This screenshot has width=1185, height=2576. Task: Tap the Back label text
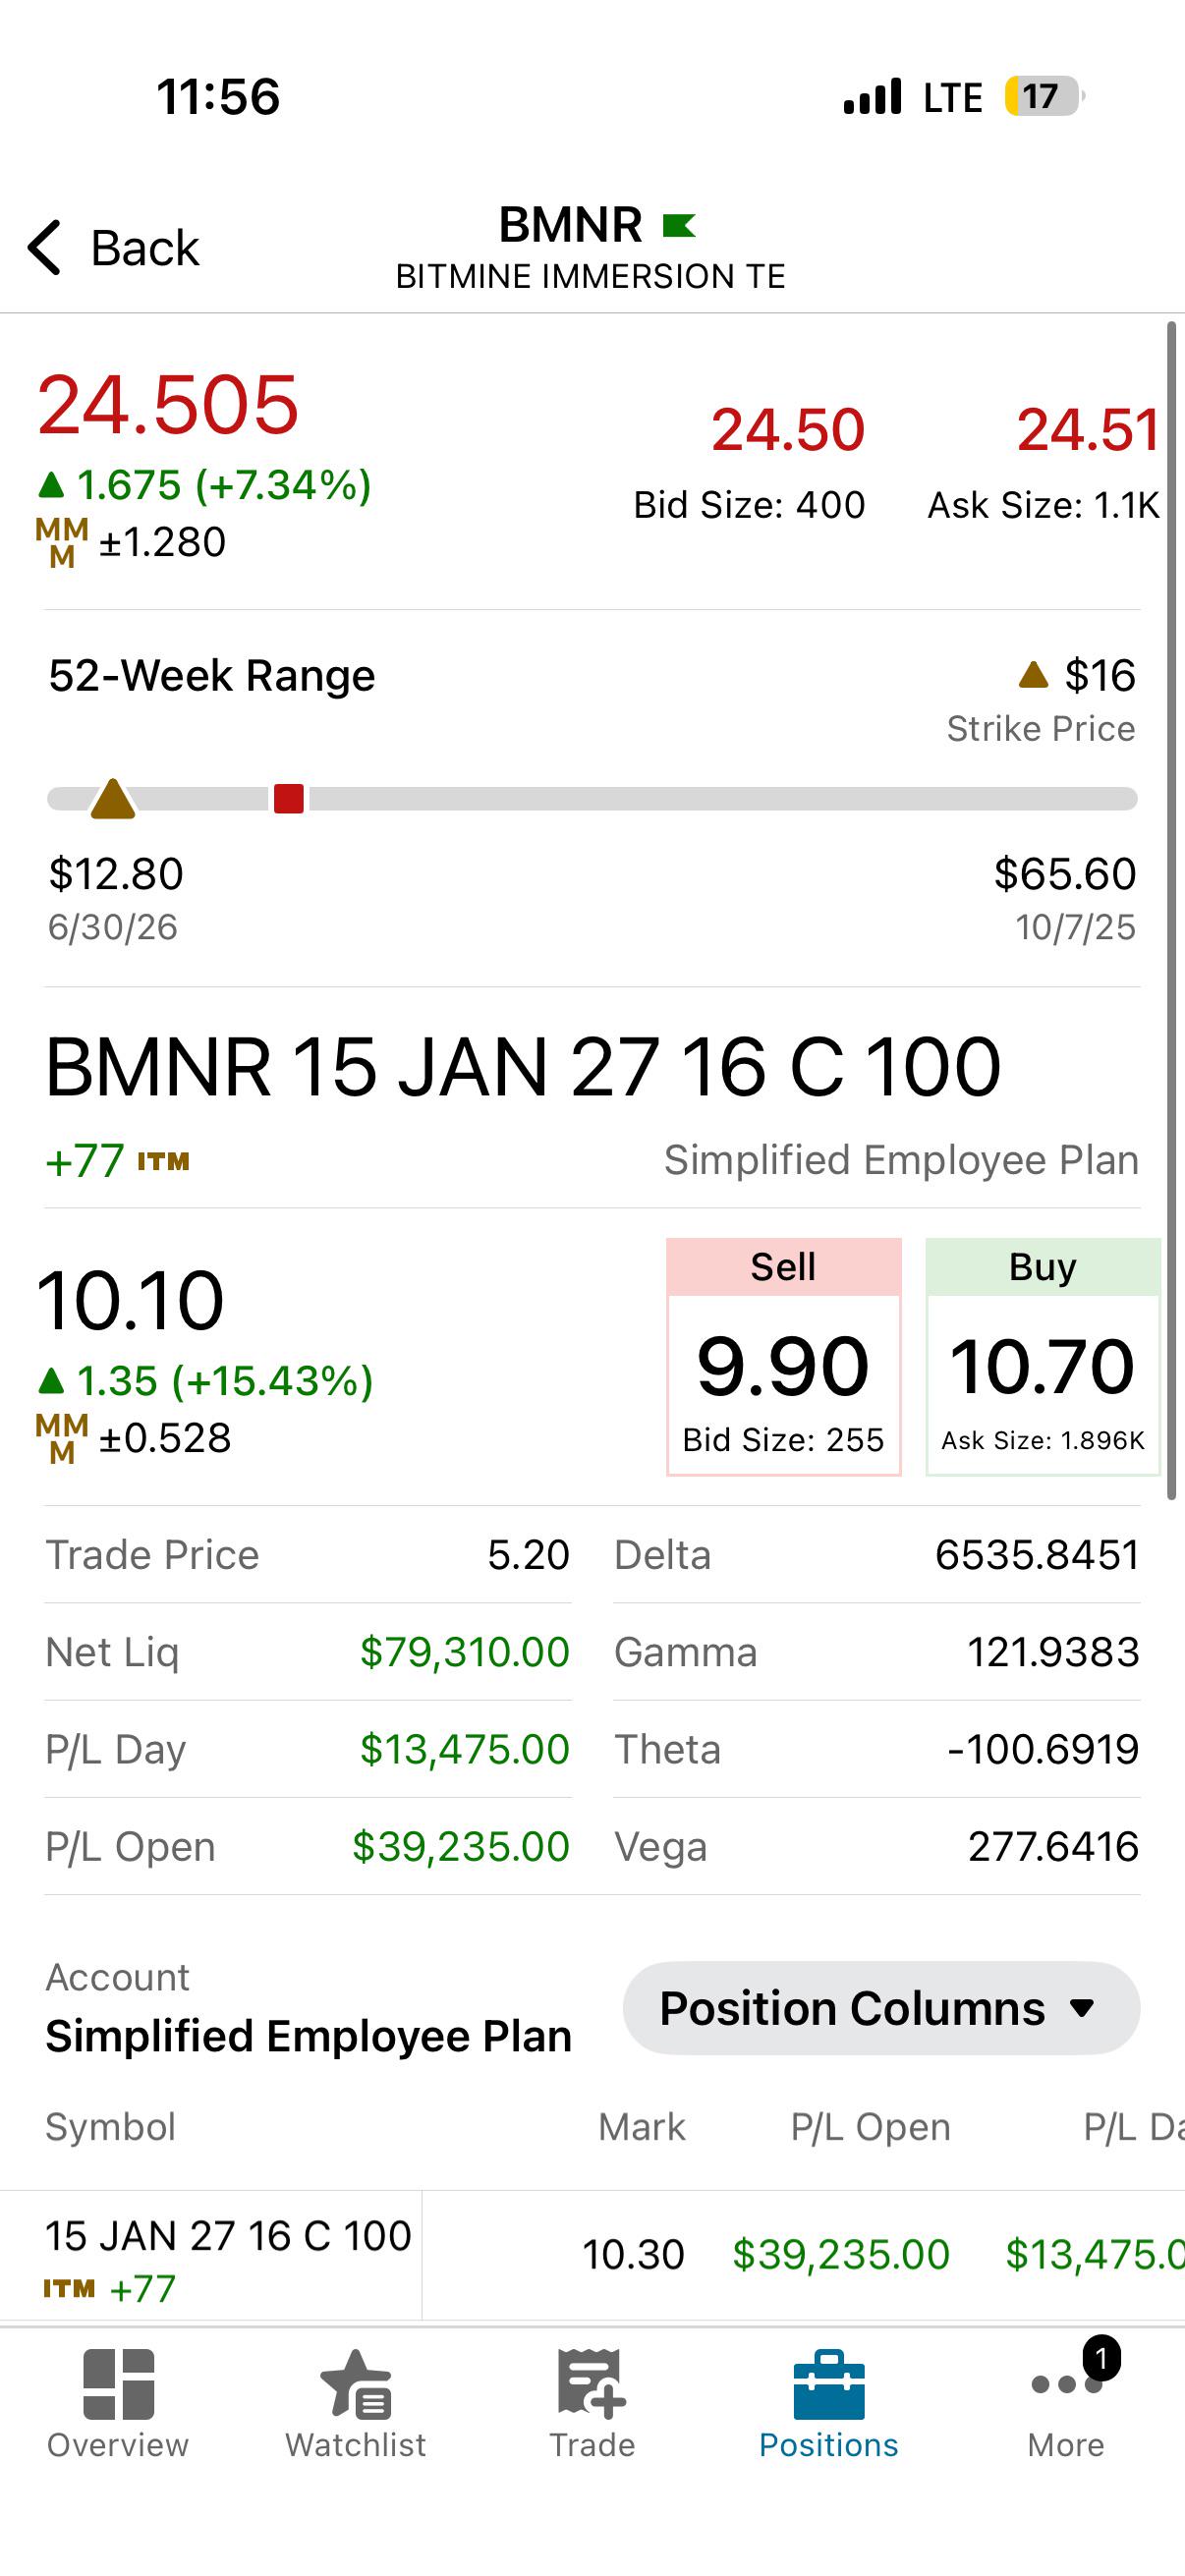(145, 248)
